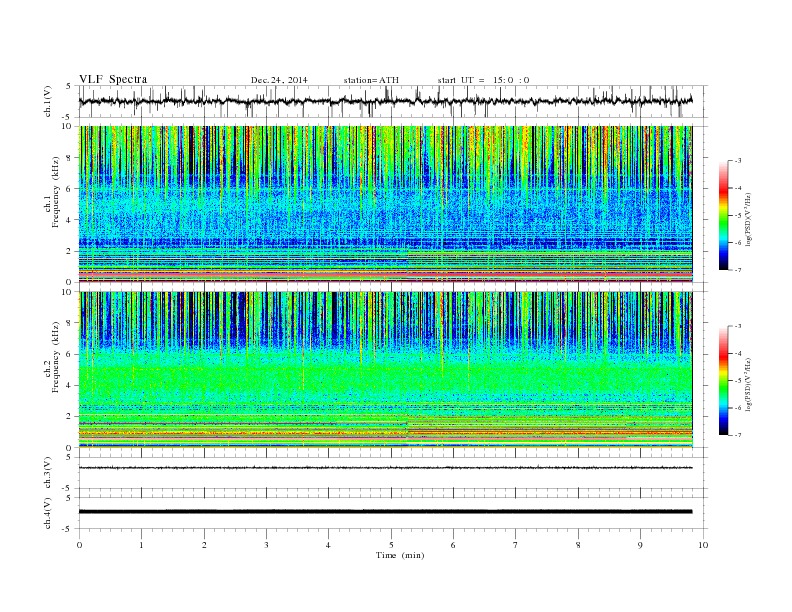The width and height of the screenshot is (792, 612).
Task: Click the "VLF Spectra" plot title
Action: click(x=113, y=79)
